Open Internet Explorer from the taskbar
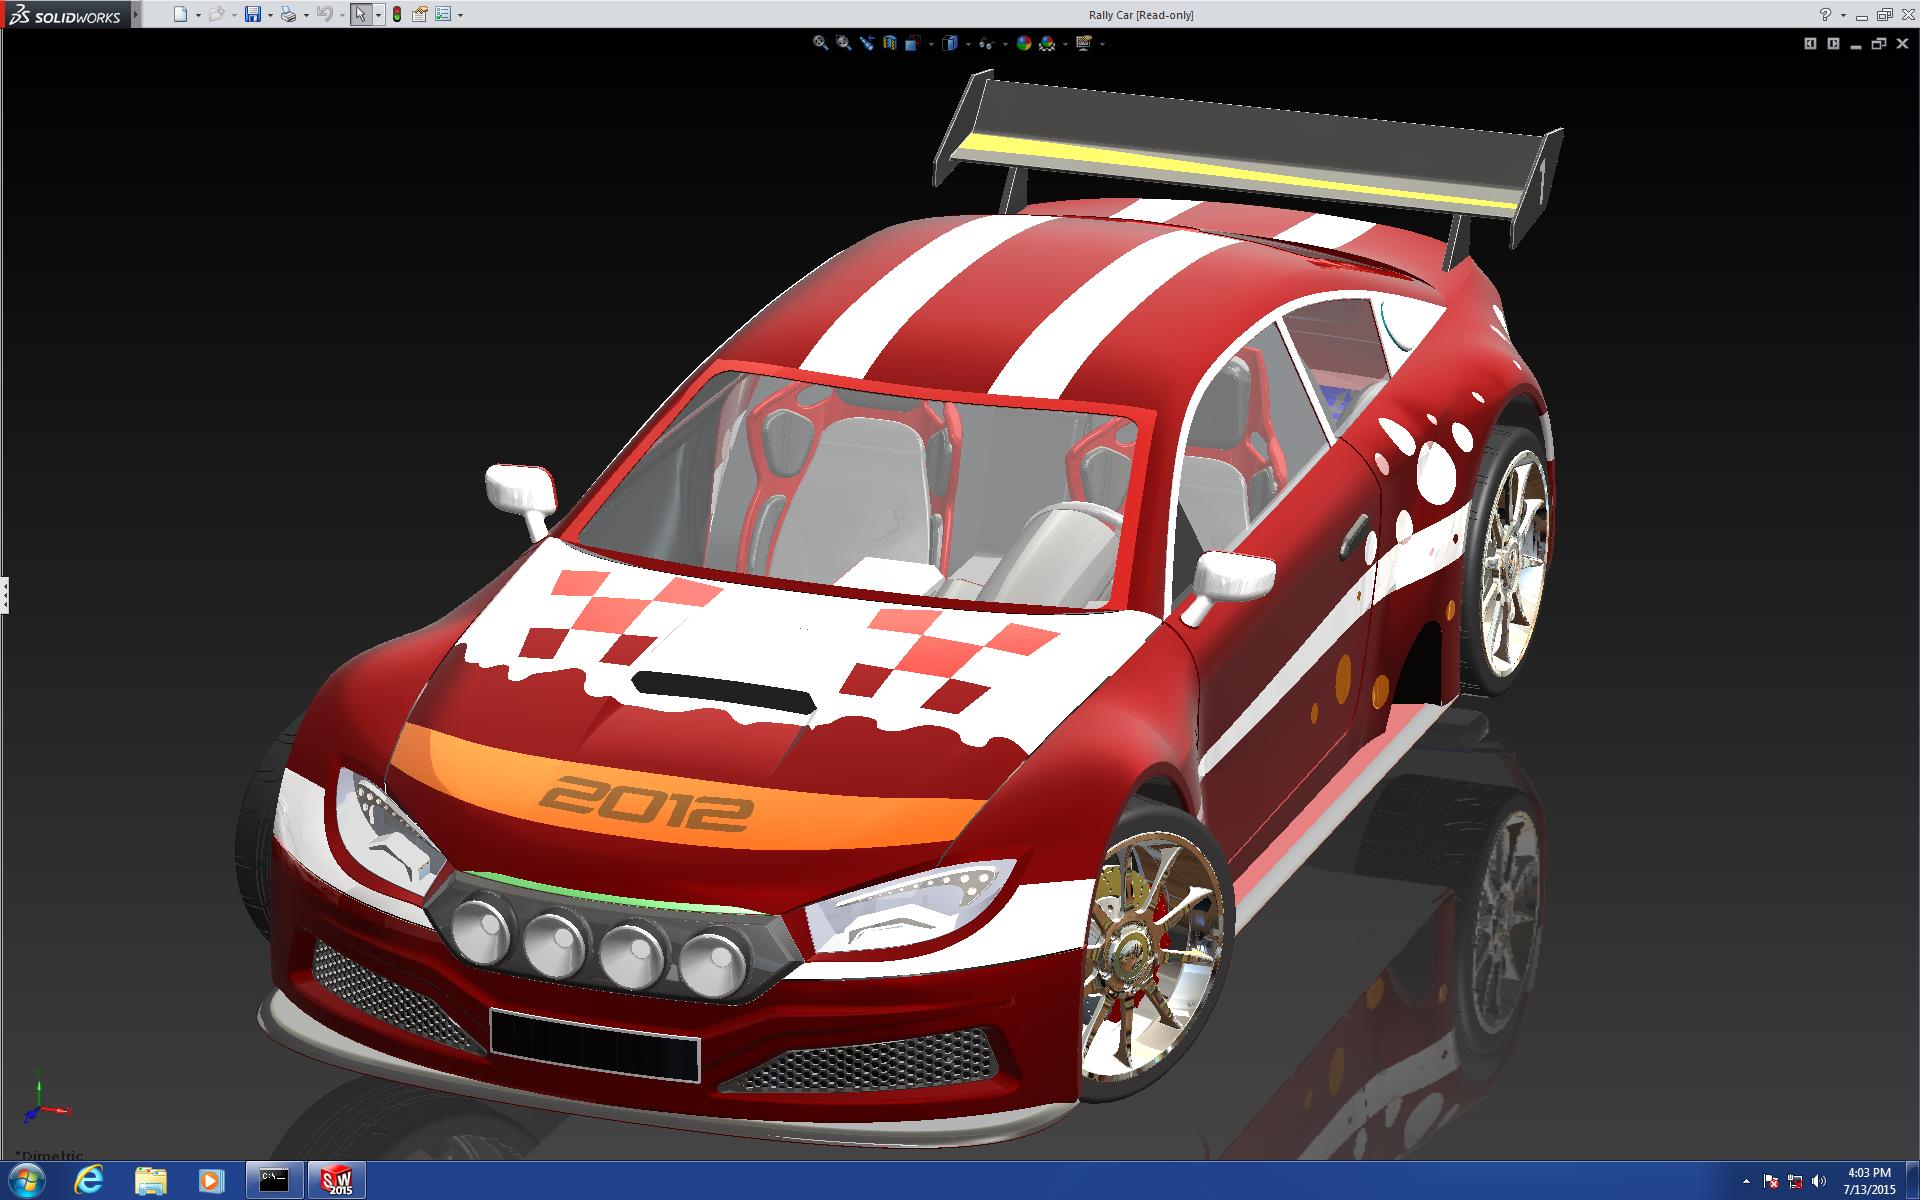Image resolution: width=1920 pixels, height=1200 pixels. coord(88,1180)
